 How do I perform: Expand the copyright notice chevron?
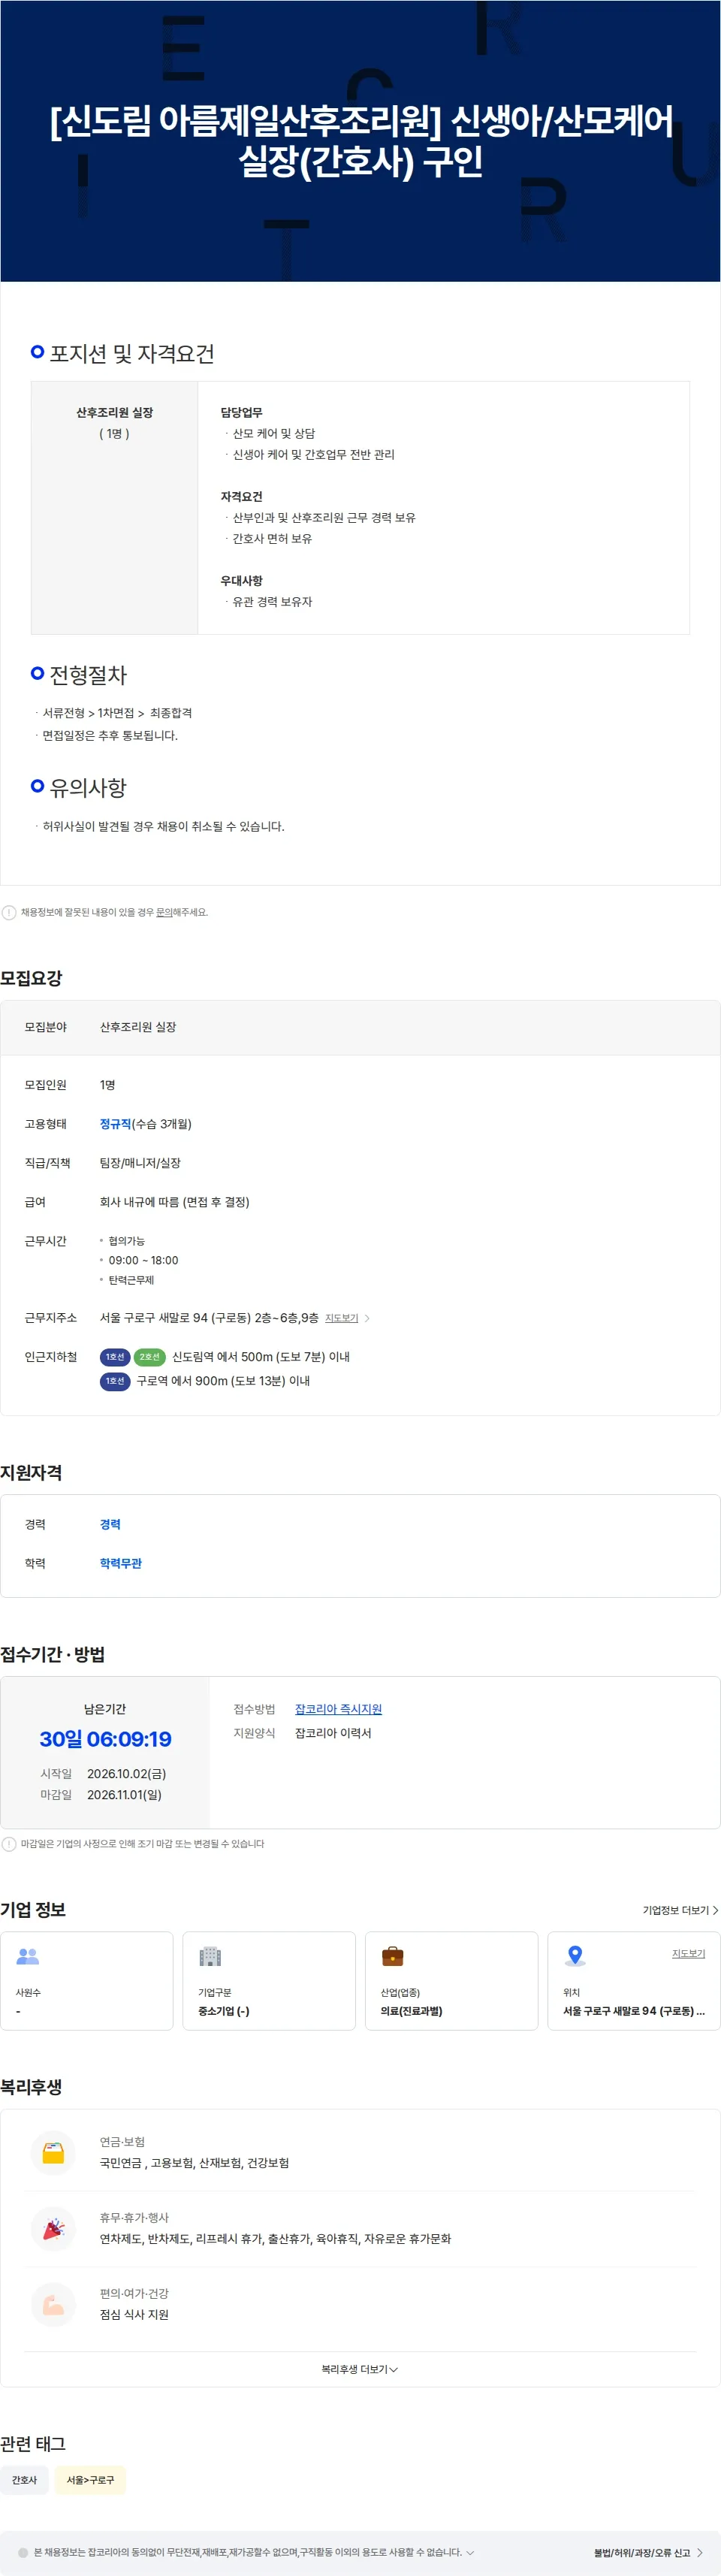click(470, 2552)
